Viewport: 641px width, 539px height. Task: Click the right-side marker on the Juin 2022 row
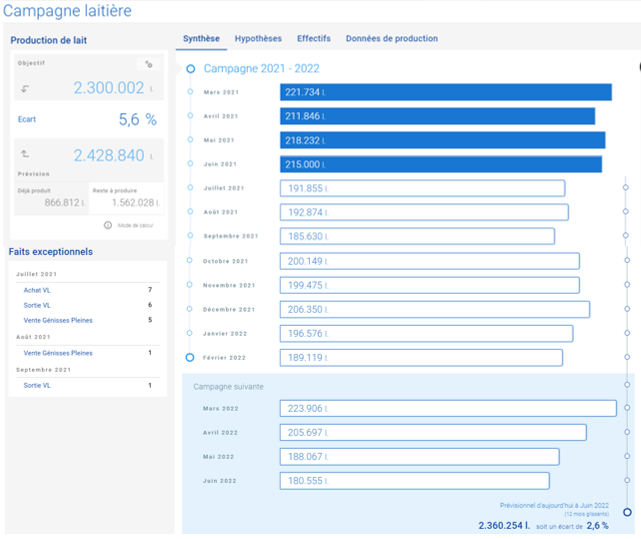pyautogui.click(x=627, y=480)
